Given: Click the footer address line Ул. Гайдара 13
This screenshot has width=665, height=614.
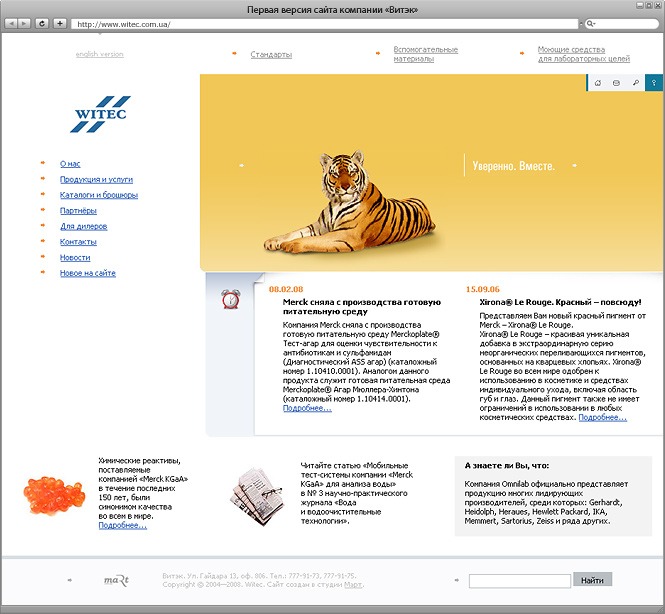Looking at the screenshot, I should click(x=259, y=576).
